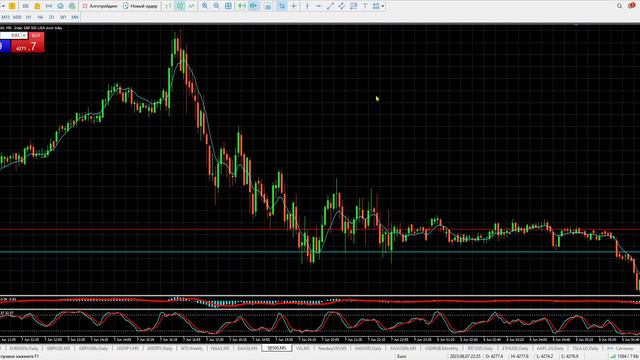
Task: Open the EURUSD Daily chart tab
Action: click(x=24, y=349)
